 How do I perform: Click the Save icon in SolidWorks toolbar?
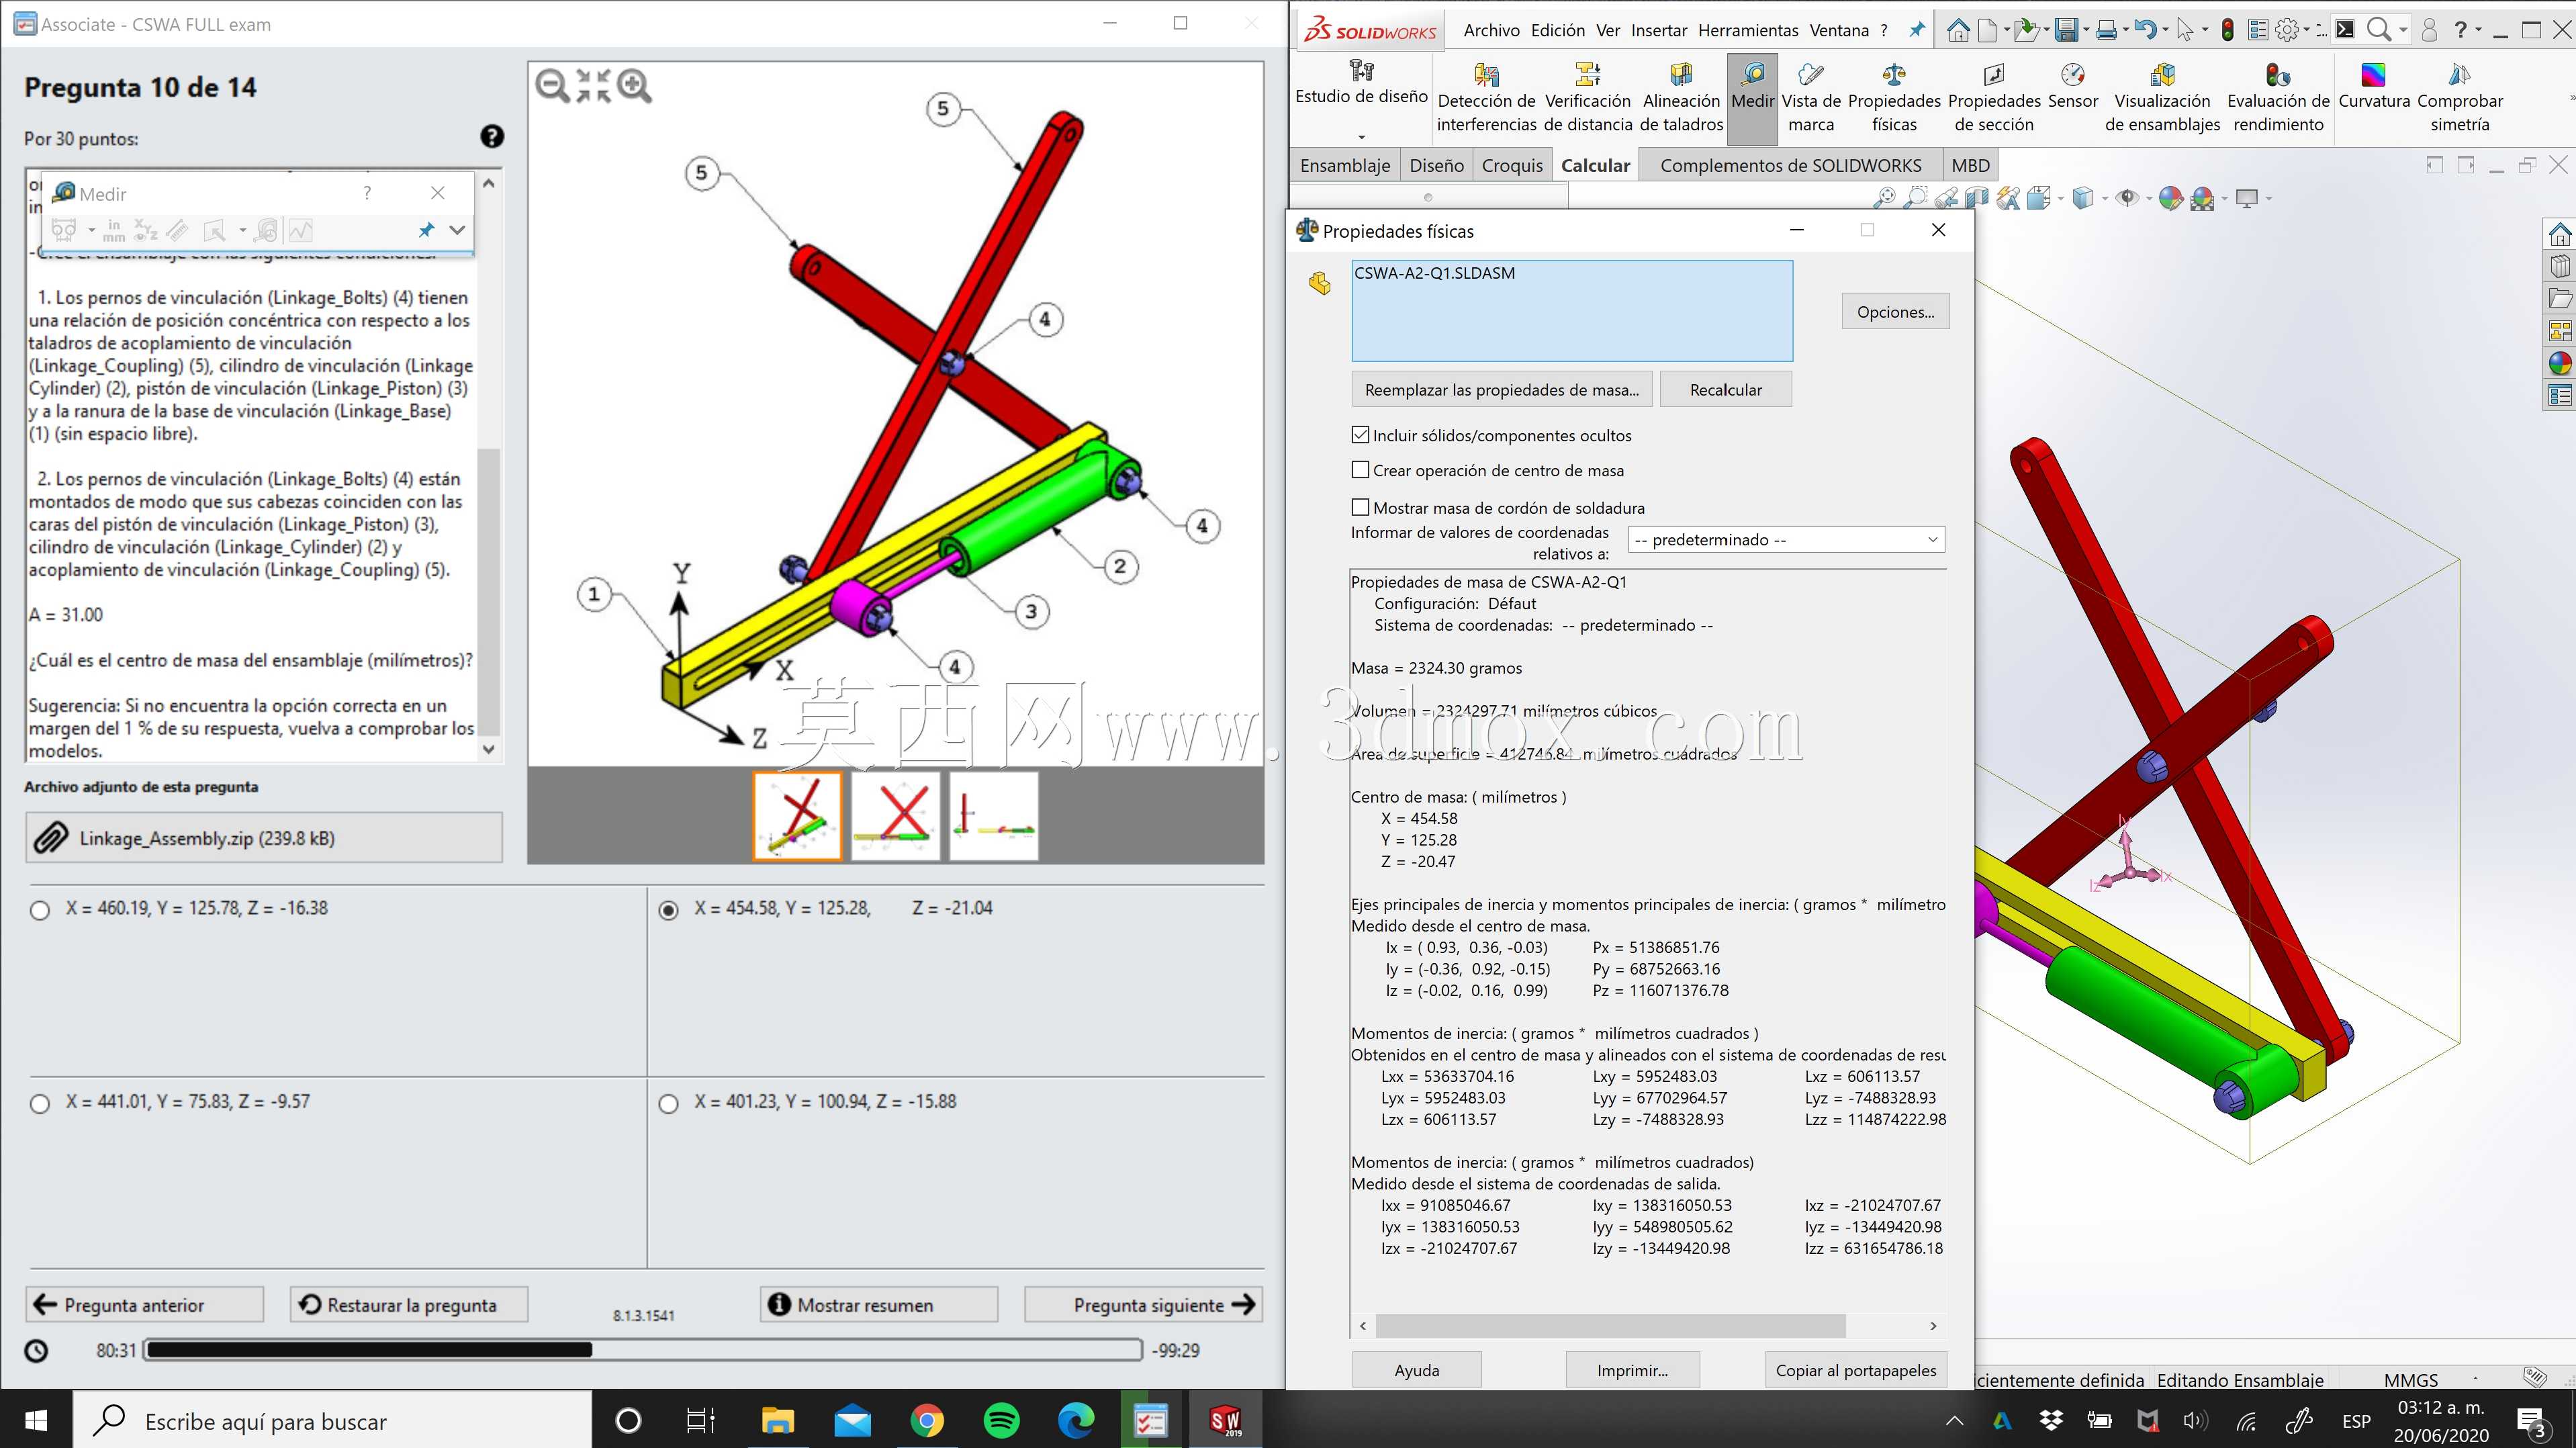pyautogui.click(x=2066, y=30)
